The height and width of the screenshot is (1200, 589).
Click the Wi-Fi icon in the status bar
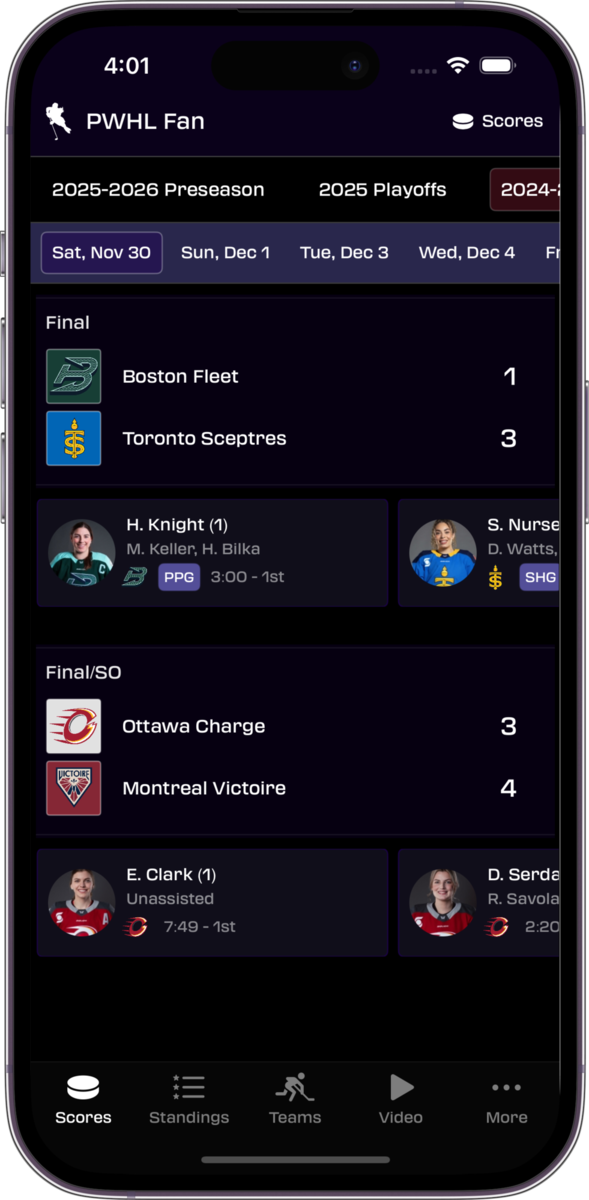457,66
